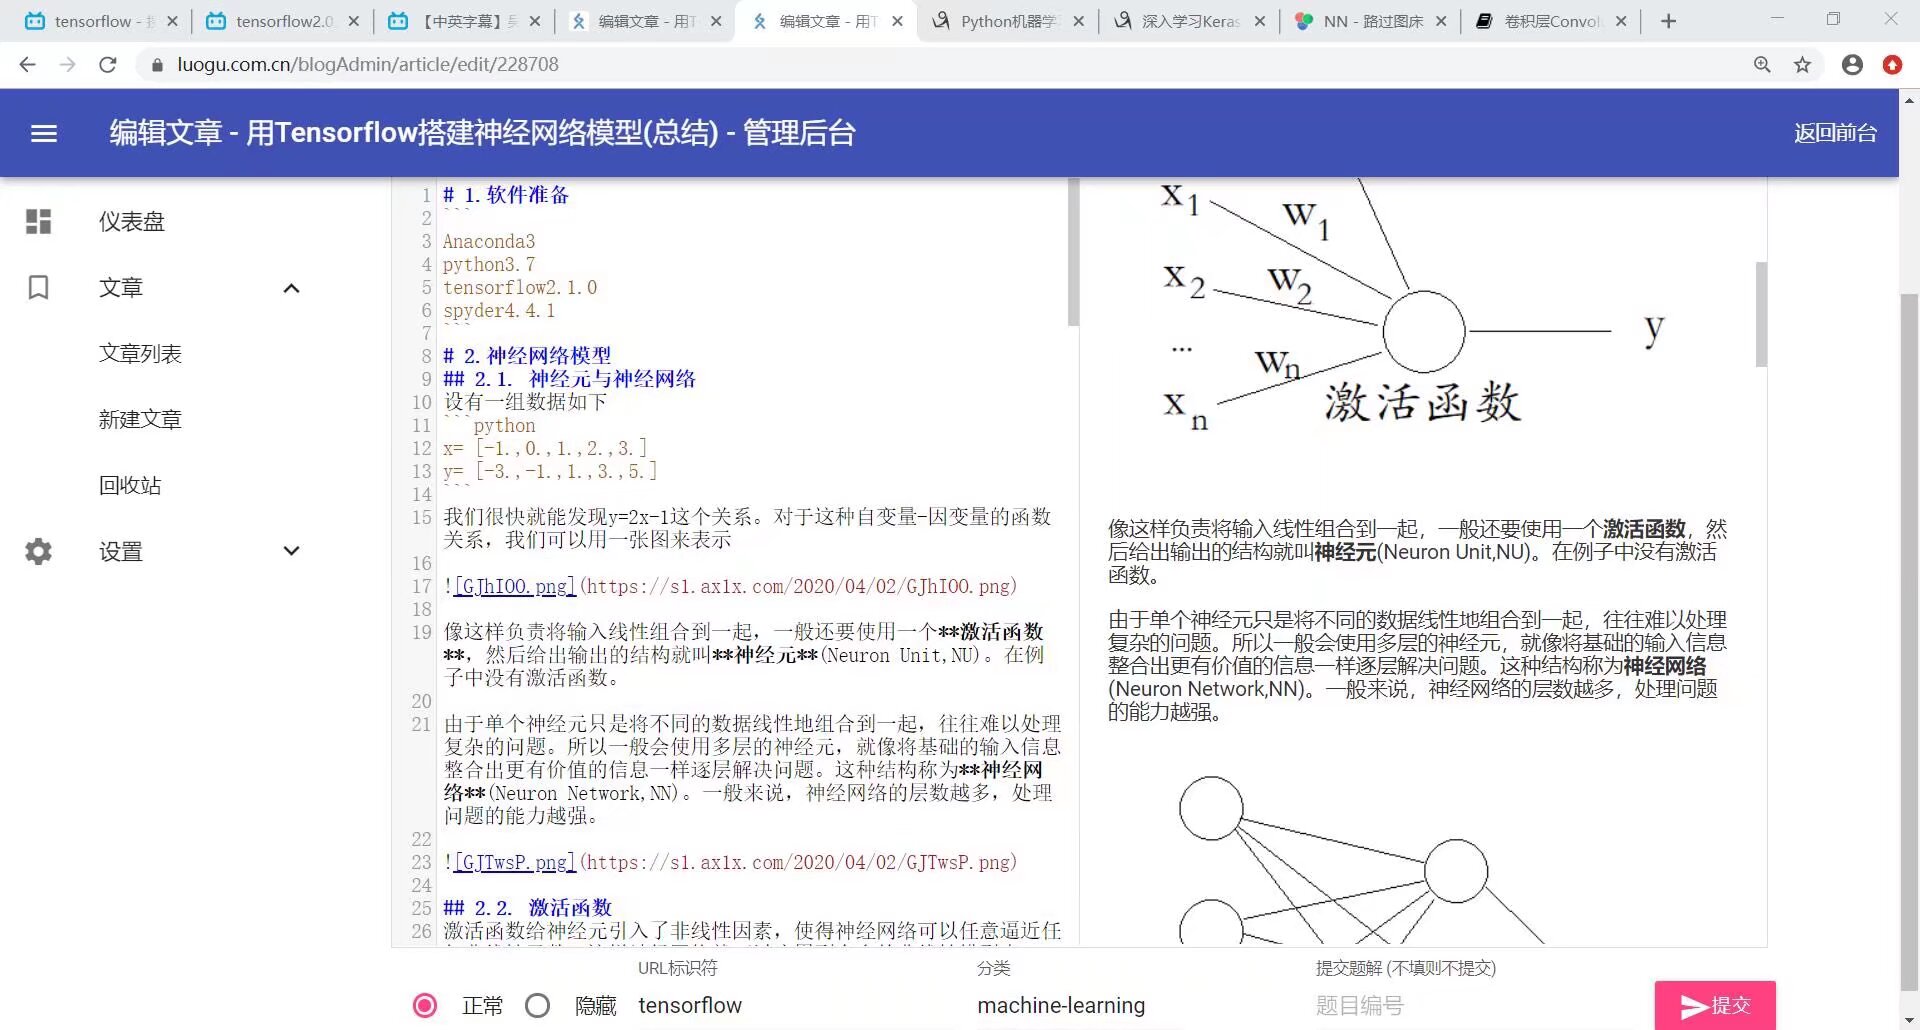Viewport: 1920px width, 1030px height.
Task: Click the 'spyder4.4.1' line in the editor
Action: [x=499, y=311]
